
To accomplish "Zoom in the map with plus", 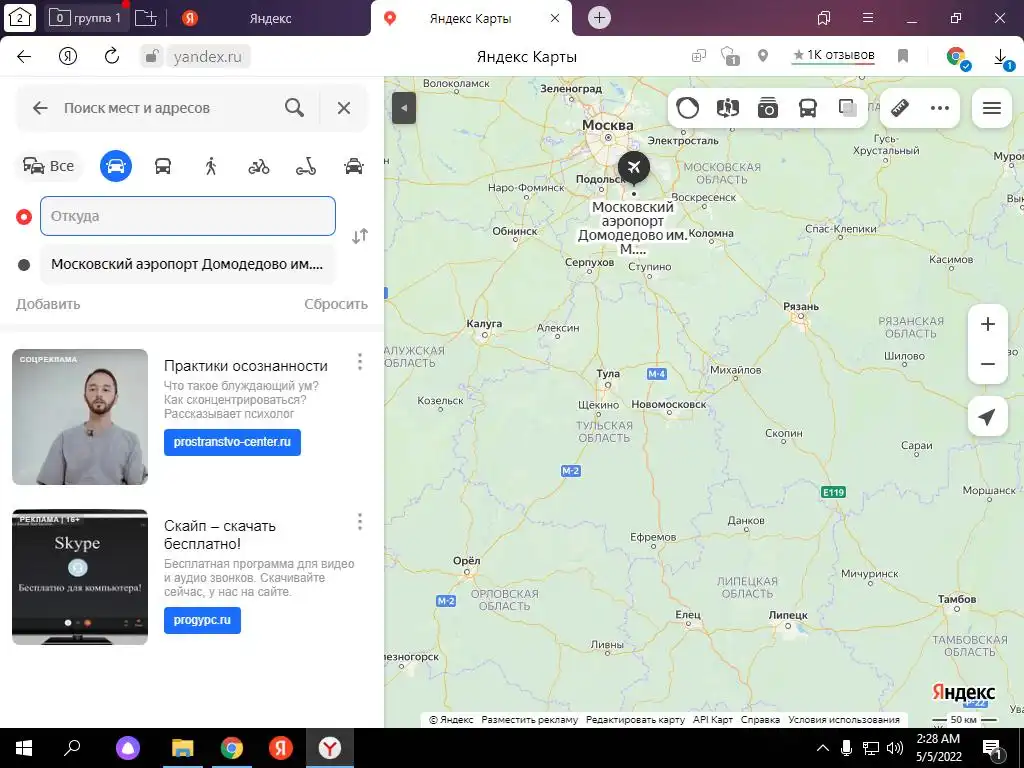I will tap(988, 324).
